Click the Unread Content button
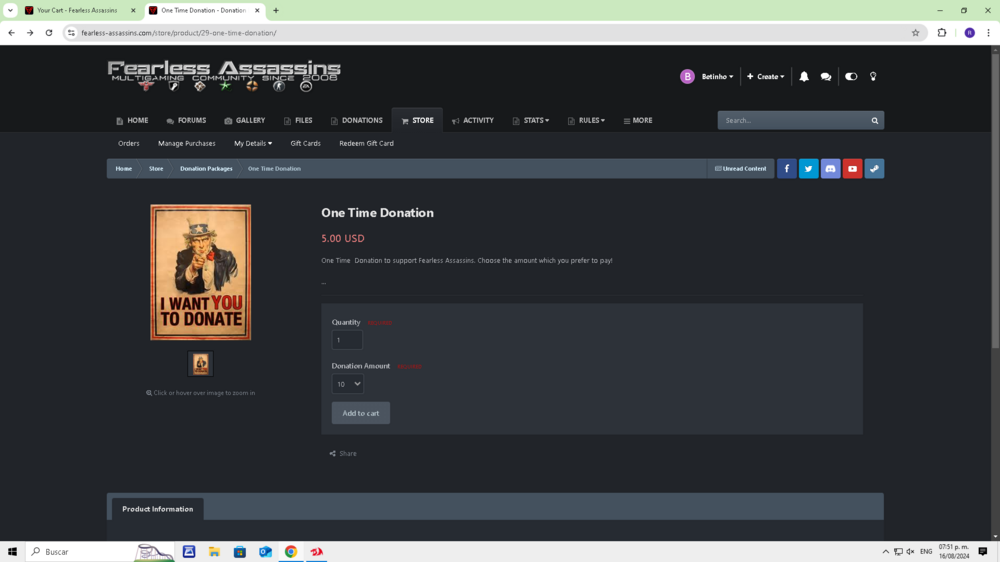This screenshot has width=1000, height=562. point(740,168)
